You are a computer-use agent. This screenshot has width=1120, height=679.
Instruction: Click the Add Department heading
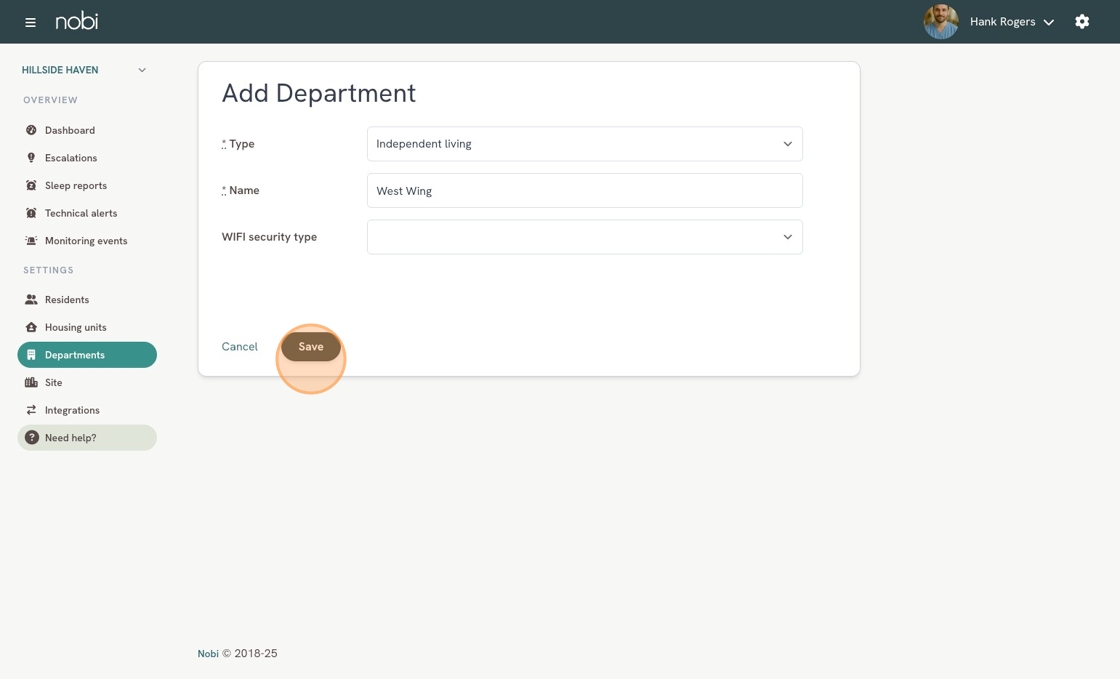319,94
